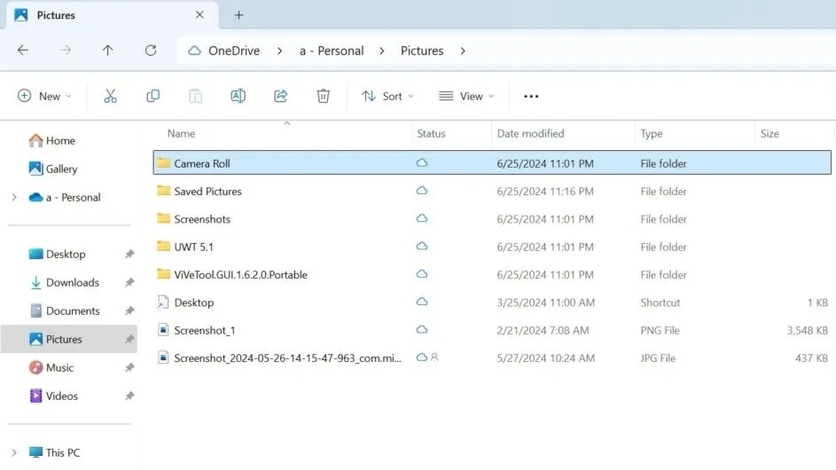Click OneDrive in the address breadcrumb
This screenshot has width=836, height=470.
[234, 51]
